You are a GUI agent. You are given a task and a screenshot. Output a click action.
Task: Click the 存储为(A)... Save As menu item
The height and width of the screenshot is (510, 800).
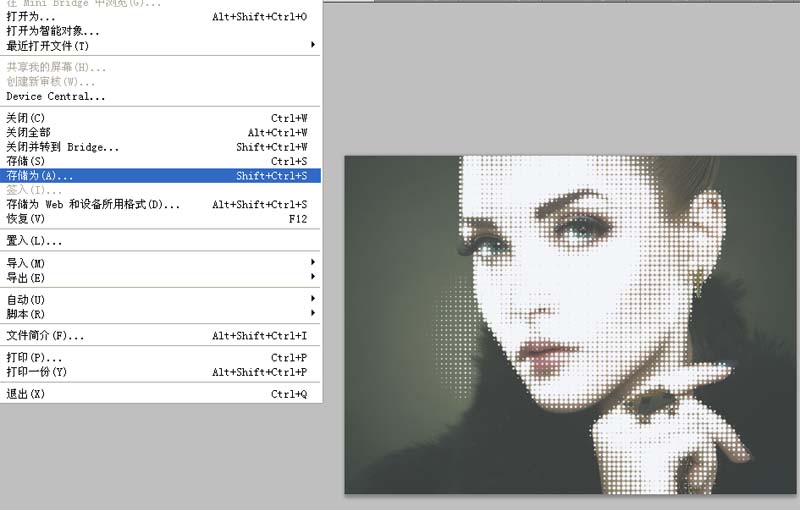click(x=40, y=176)
